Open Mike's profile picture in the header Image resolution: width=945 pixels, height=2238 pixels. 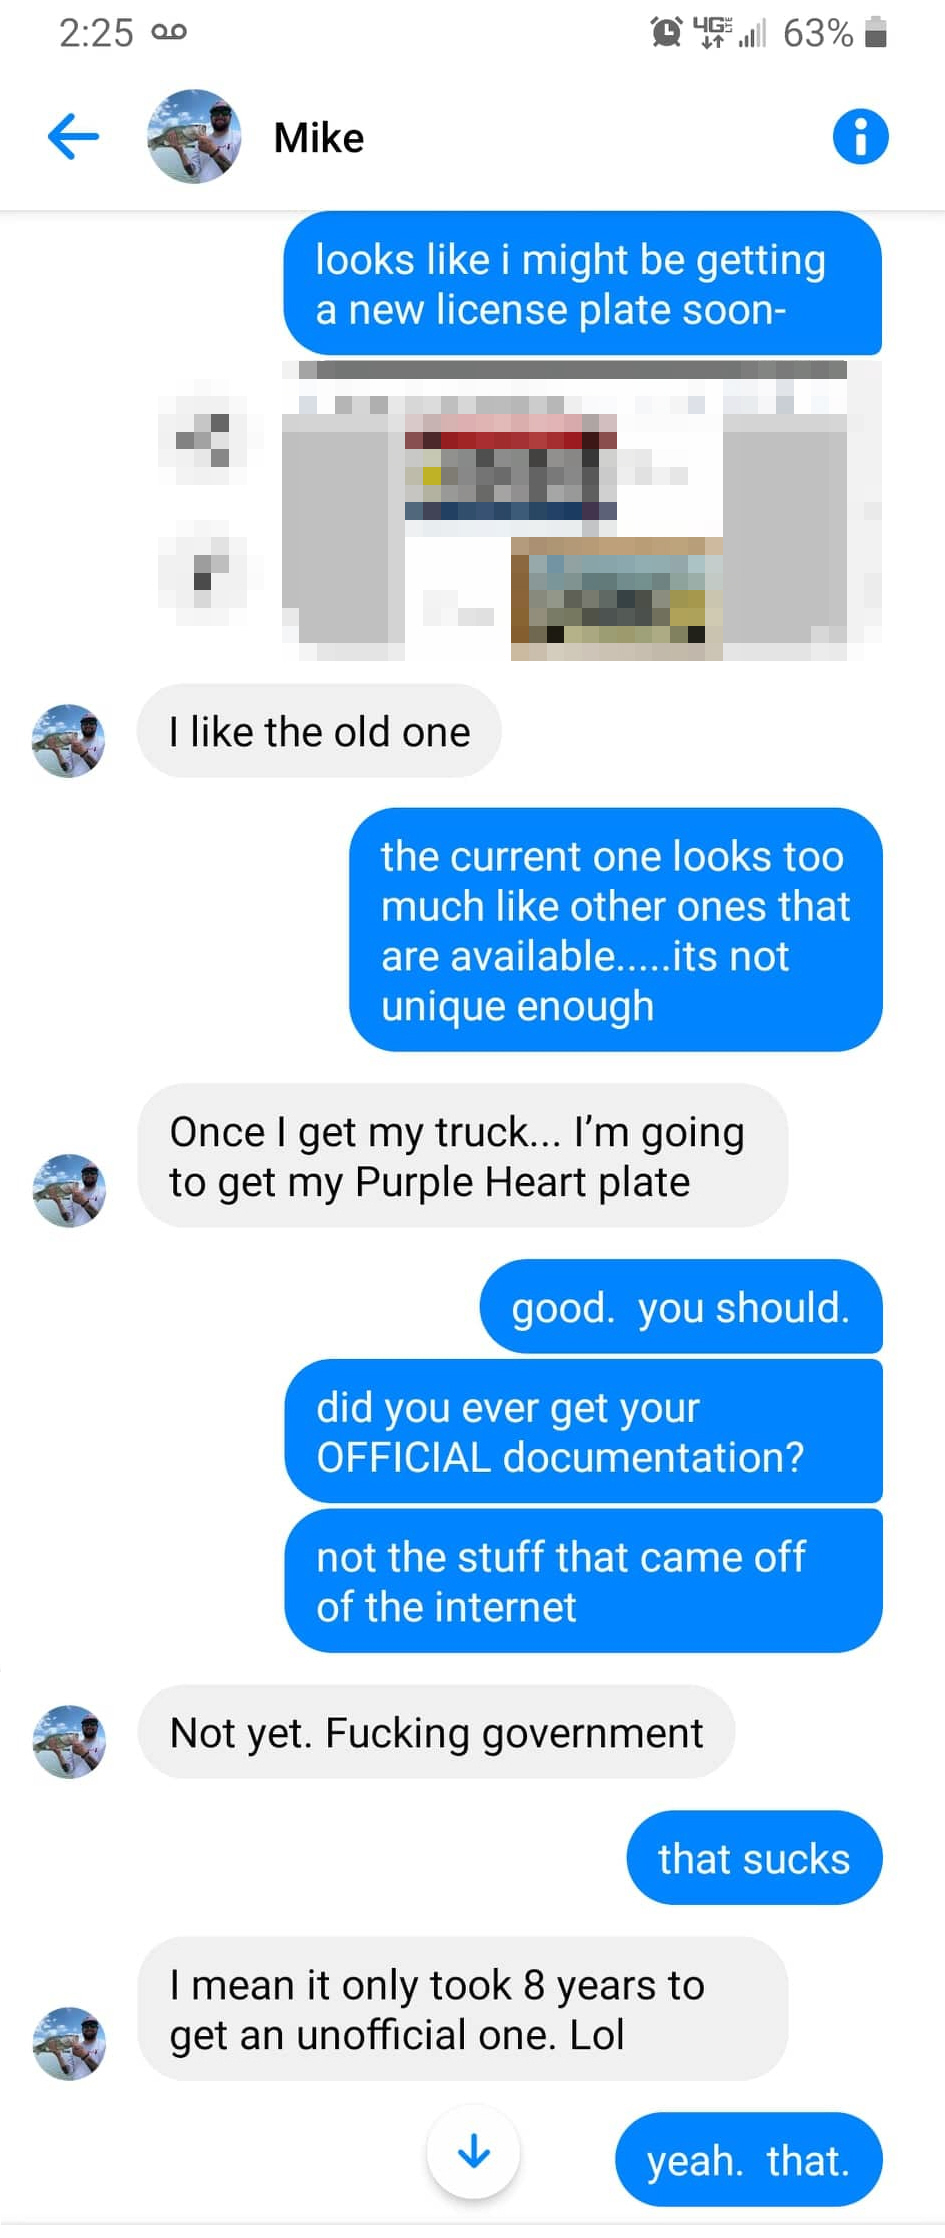pyautogui.click(x=194, y=137)
